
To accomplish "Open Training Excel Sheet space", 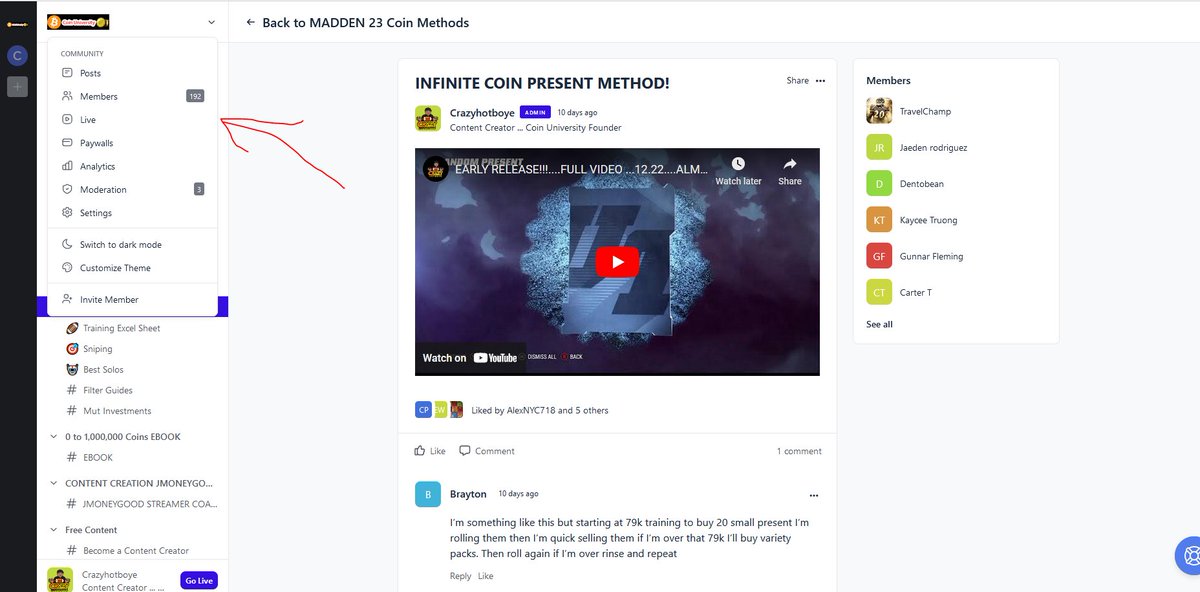I will click(x=121, y=328).
